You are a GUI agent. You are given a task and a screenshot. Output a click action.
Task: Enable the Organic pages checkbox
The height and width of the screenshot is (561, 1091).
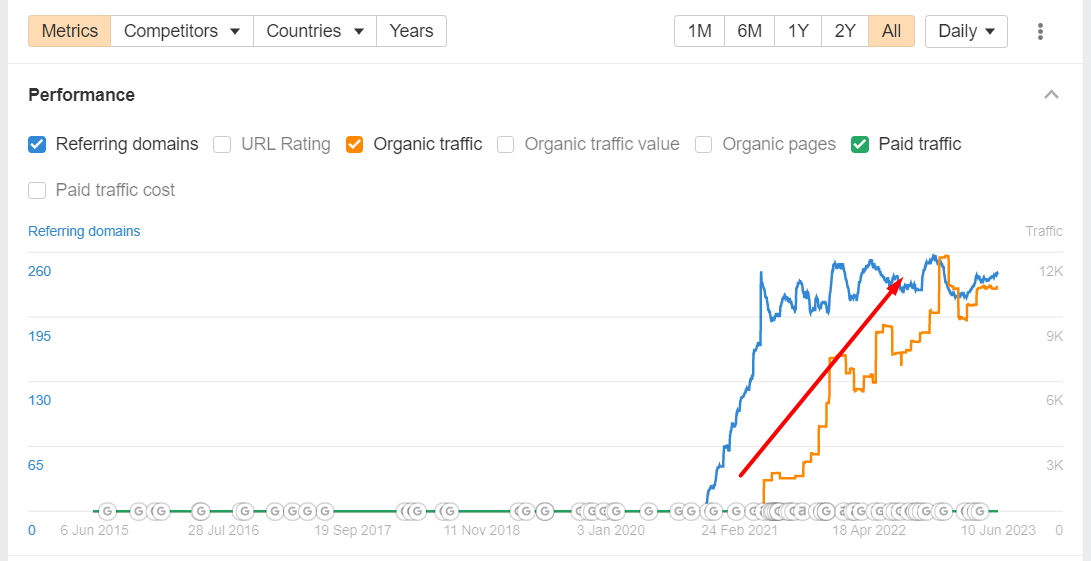[704, 144]
